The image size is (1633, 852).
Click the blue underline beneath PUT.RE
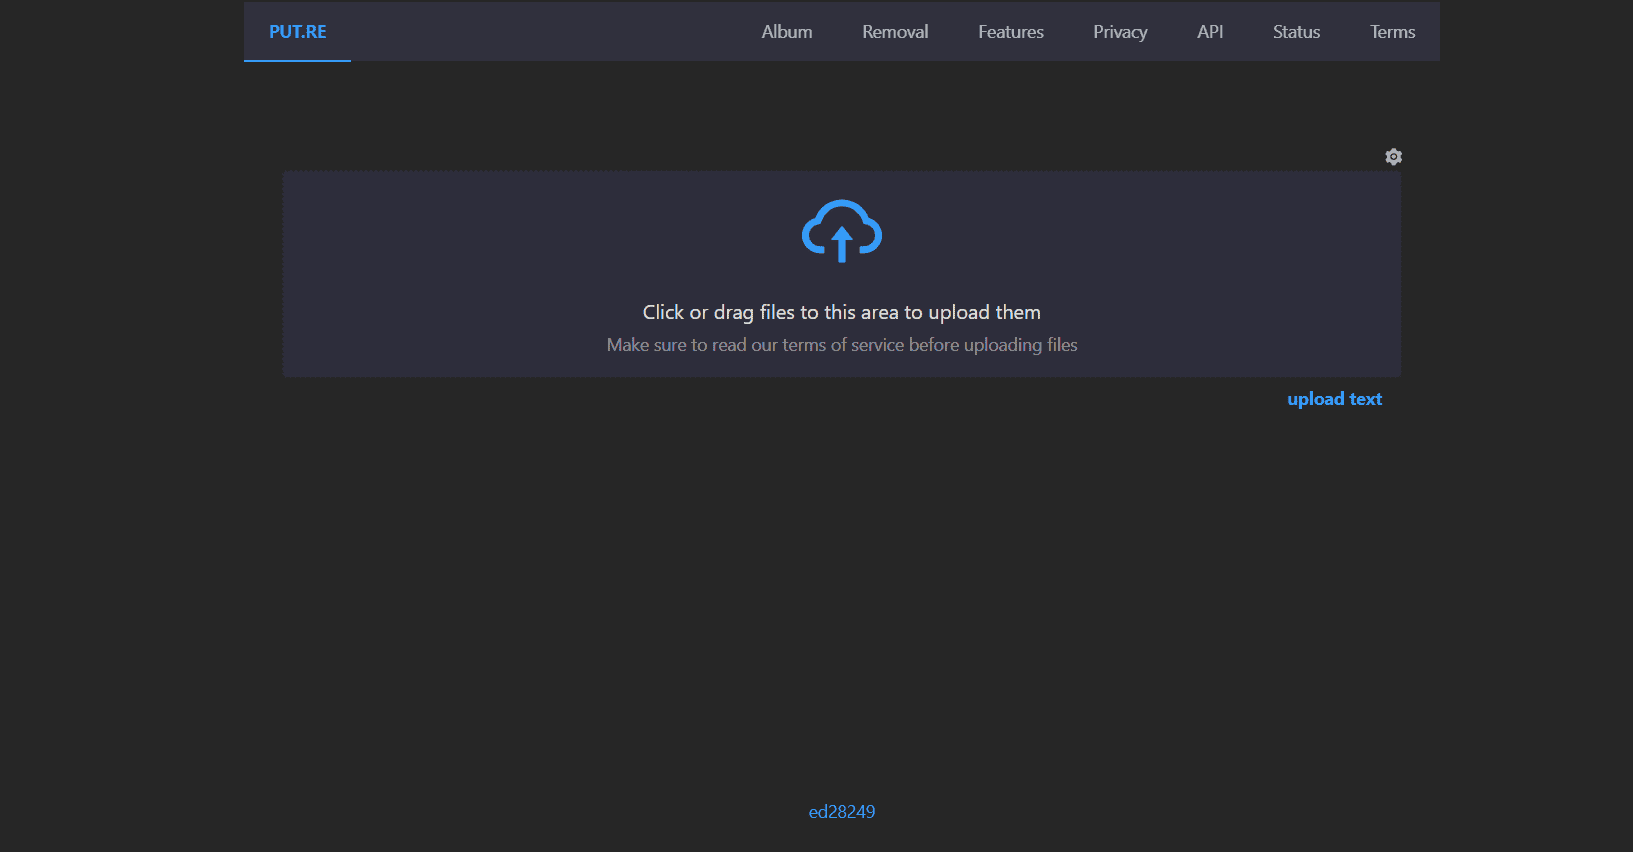coord(297,60)
